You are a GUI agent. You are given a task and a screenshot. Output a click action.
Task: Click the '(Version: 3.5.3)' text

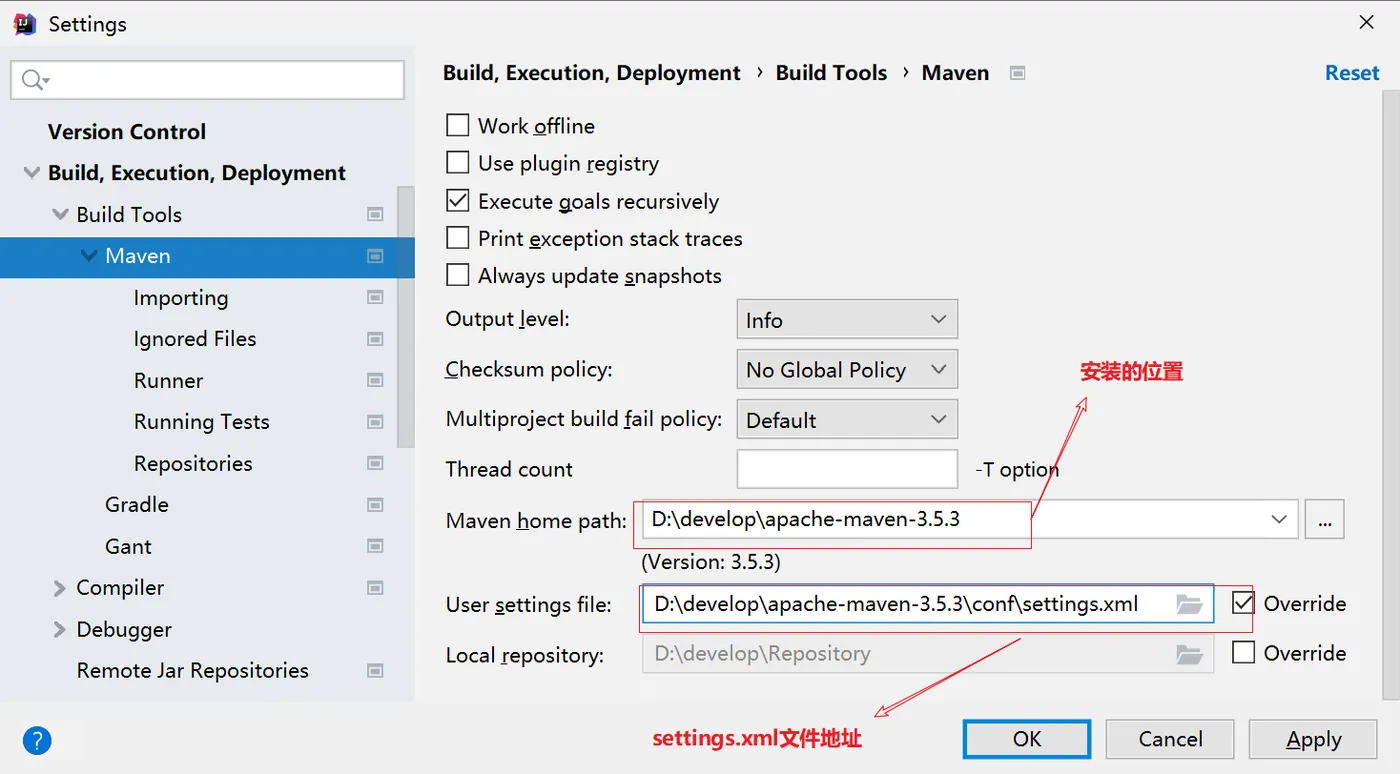tap(711, 561)
